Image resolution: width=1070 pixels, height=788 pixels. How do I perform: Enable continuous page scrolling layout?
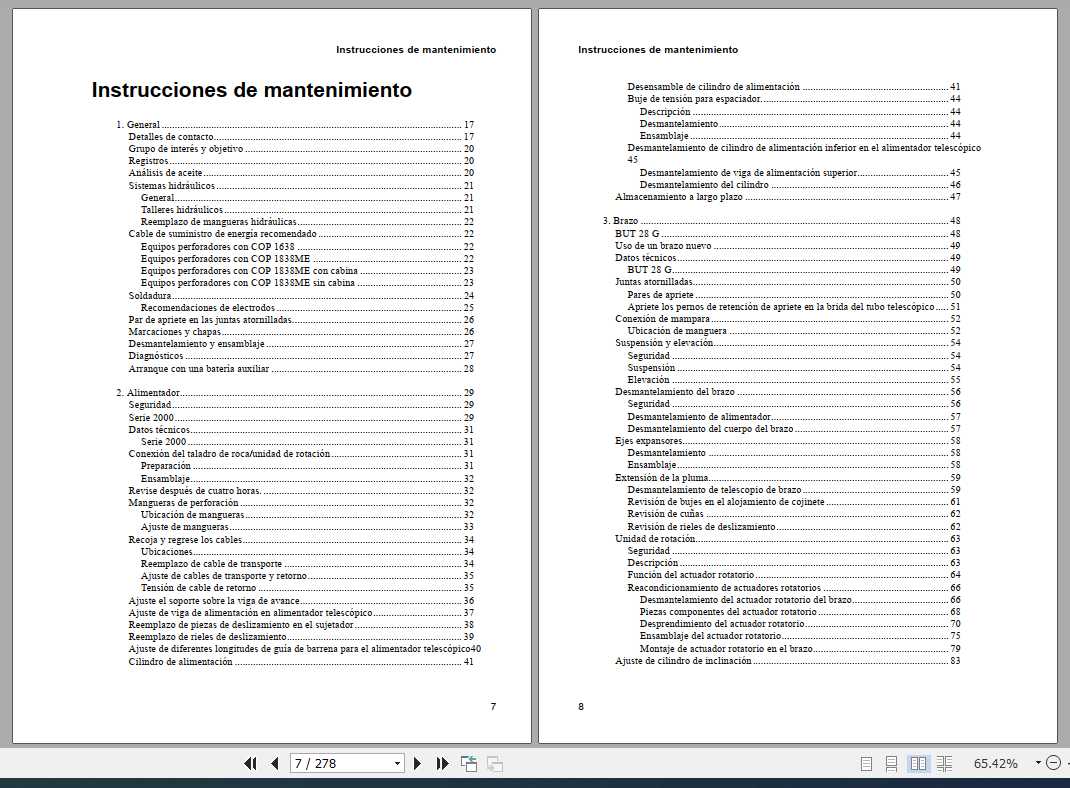coord(891,764)
